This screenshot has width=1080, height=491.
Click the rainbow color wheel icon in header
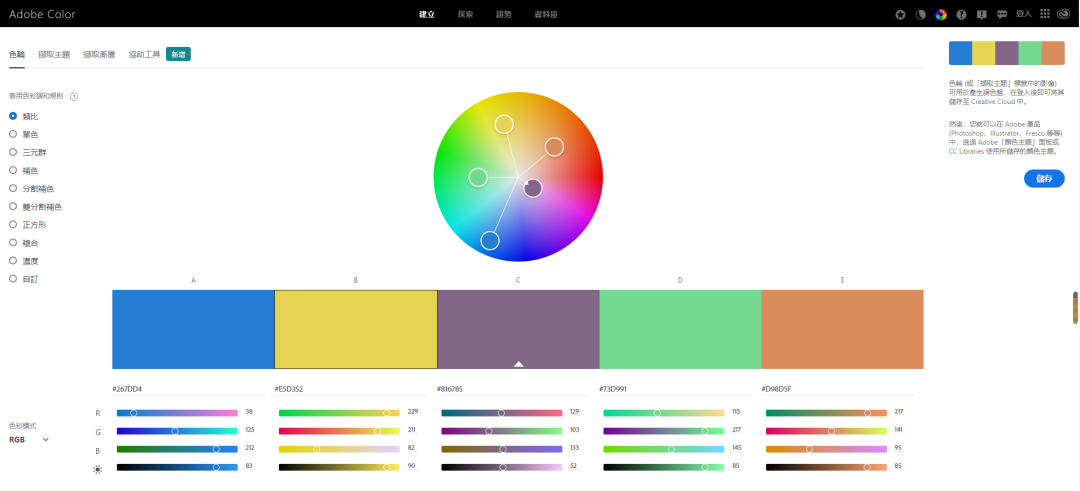pos(941,14)
